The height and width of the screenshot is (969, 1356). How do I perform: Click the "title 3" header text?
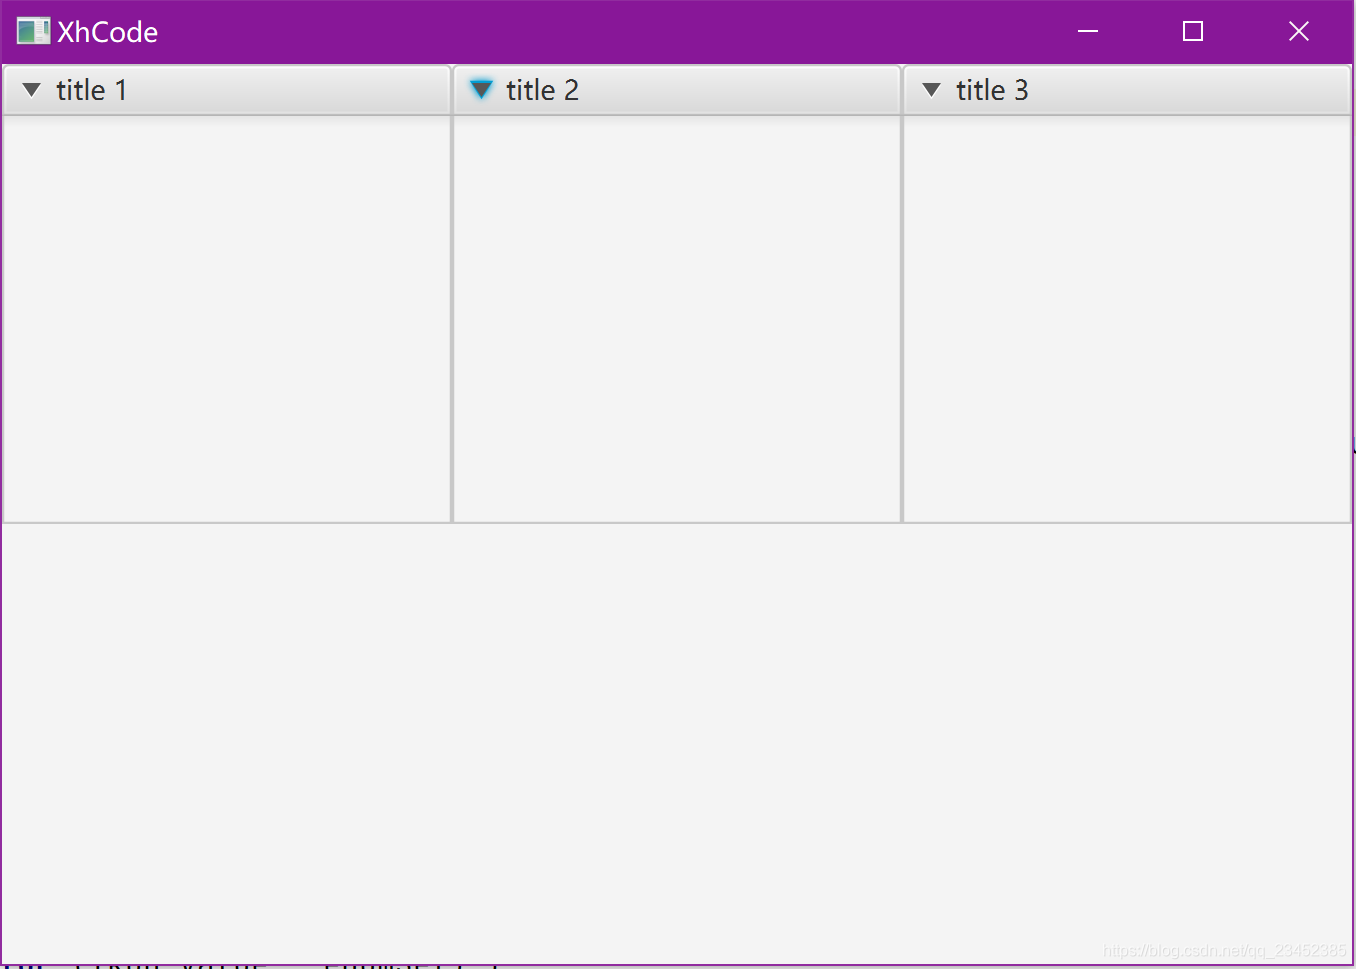coord(992,90)
